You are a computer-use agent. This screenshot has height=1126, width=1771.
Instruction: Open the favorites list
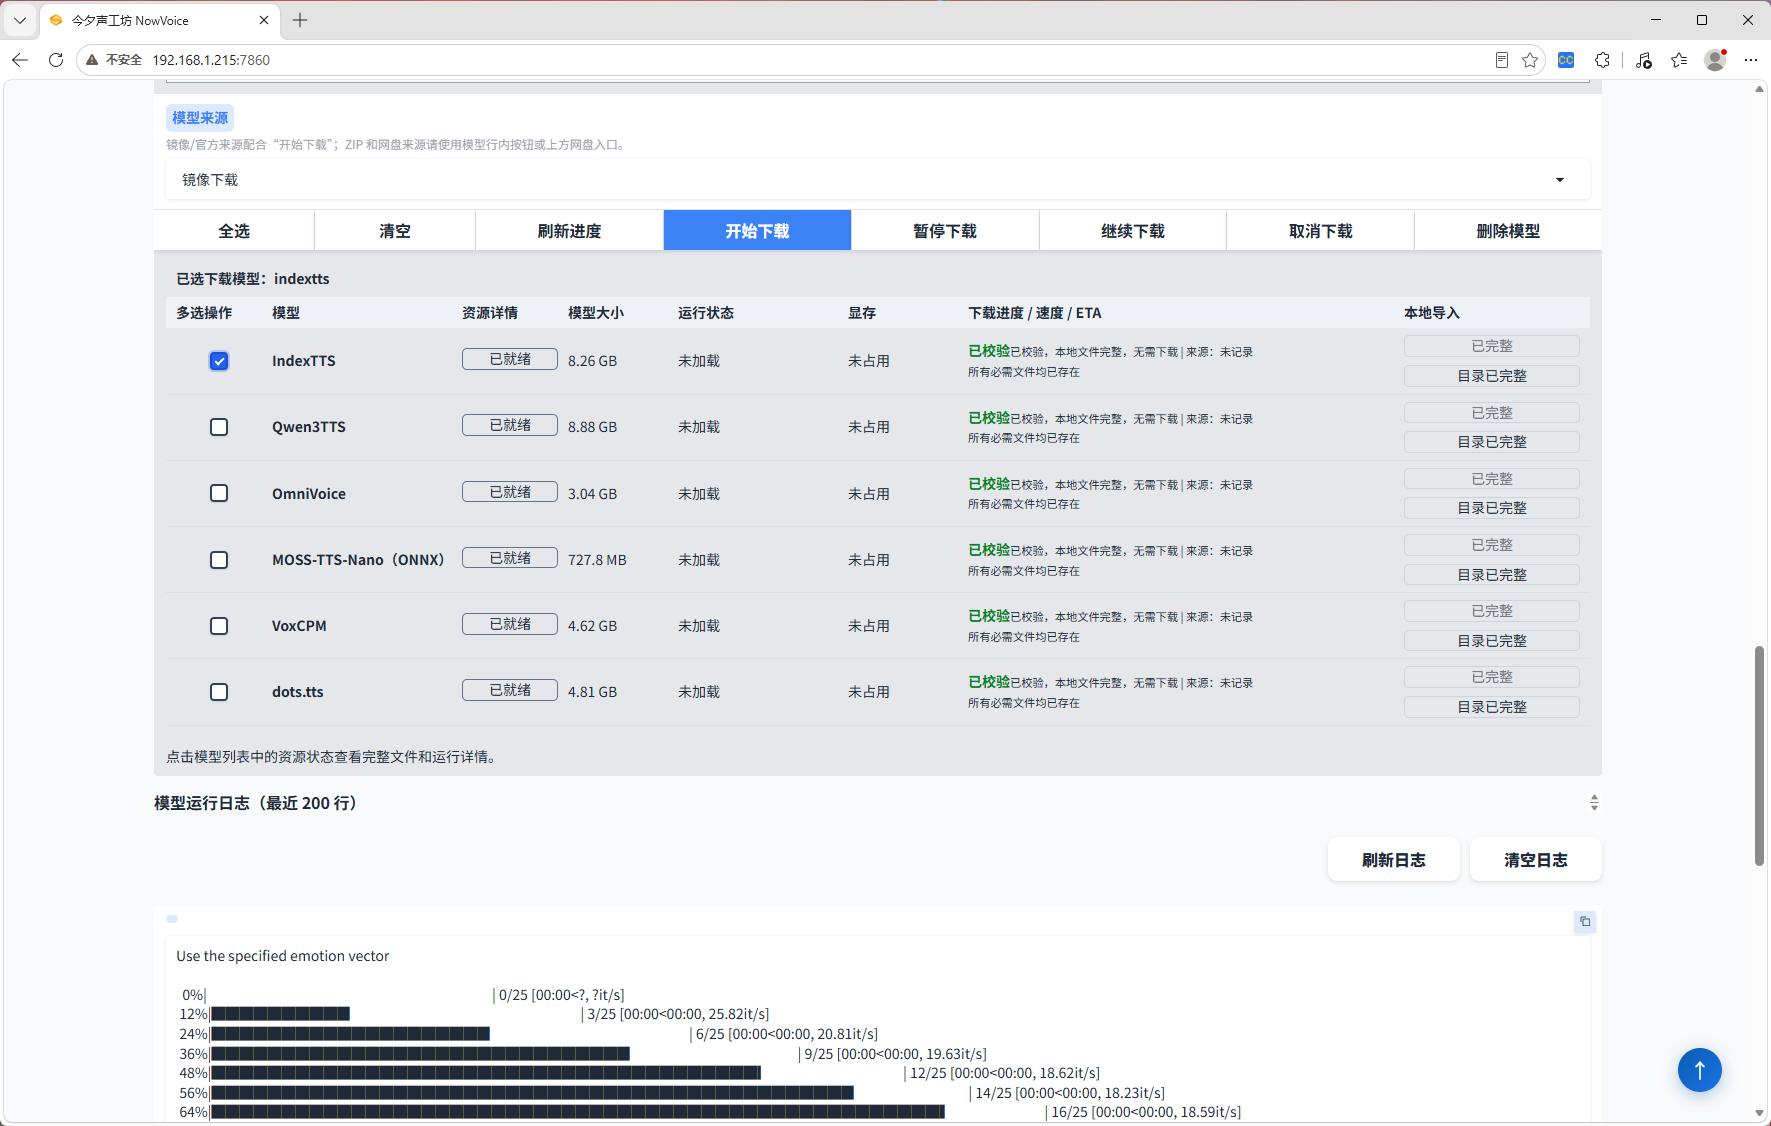point(1679,60)
